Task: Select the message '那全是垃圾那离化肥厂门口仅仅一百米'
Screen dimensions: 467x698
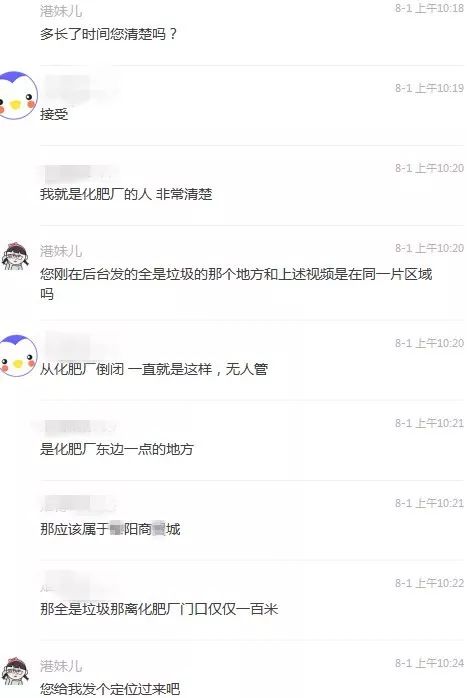Action: coord(159,609)
